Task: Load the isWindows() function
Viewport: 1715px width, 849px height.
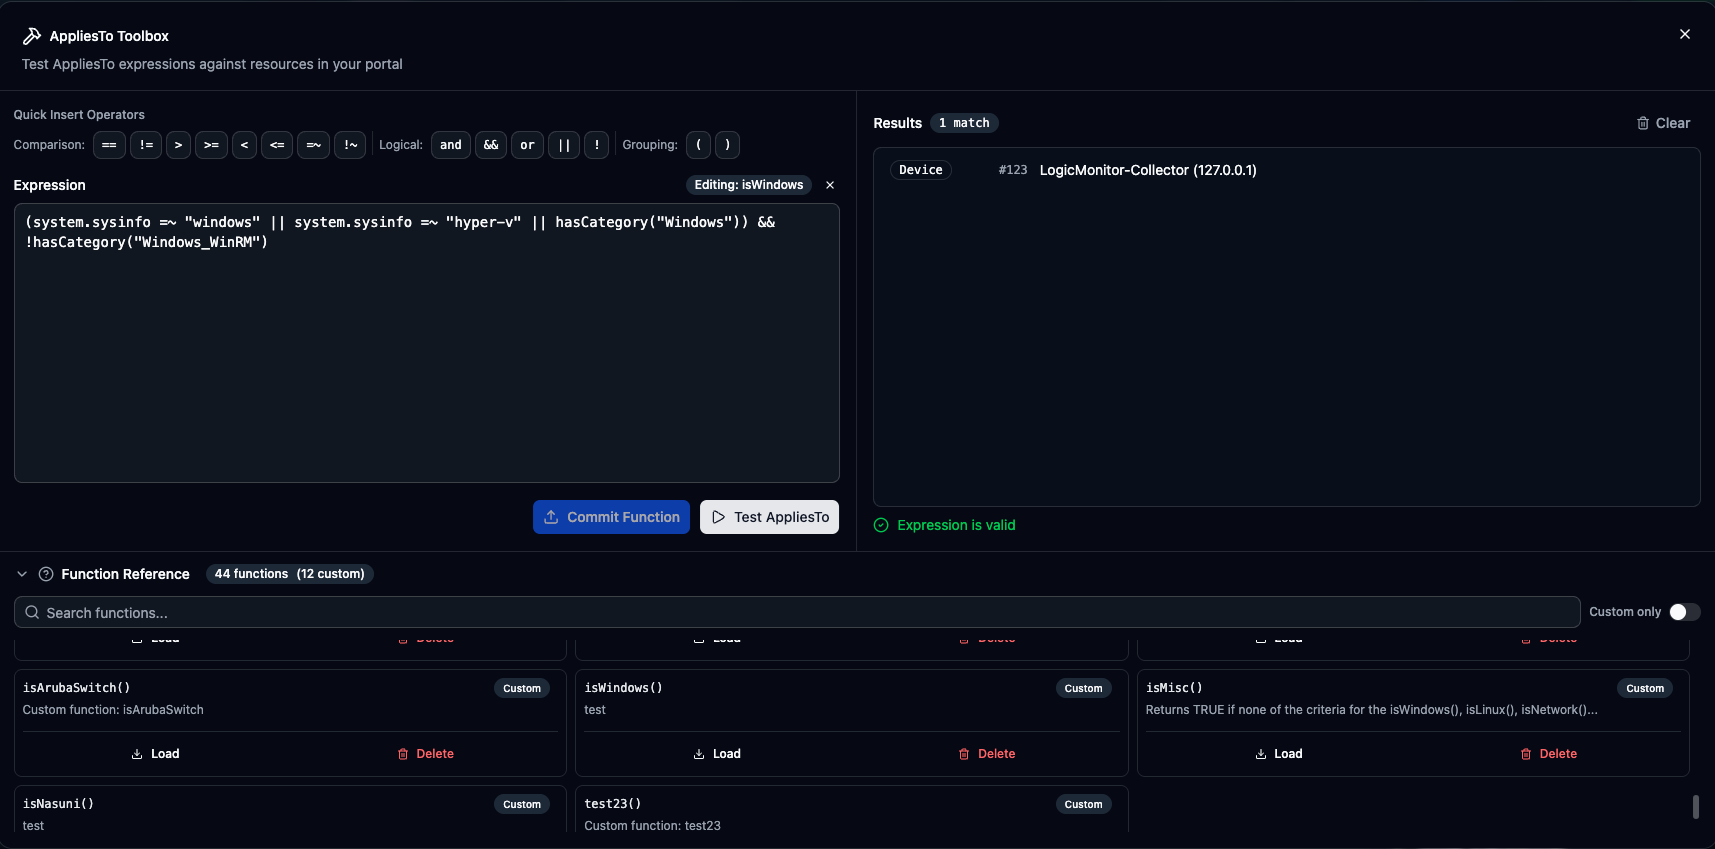Action: 717,754
